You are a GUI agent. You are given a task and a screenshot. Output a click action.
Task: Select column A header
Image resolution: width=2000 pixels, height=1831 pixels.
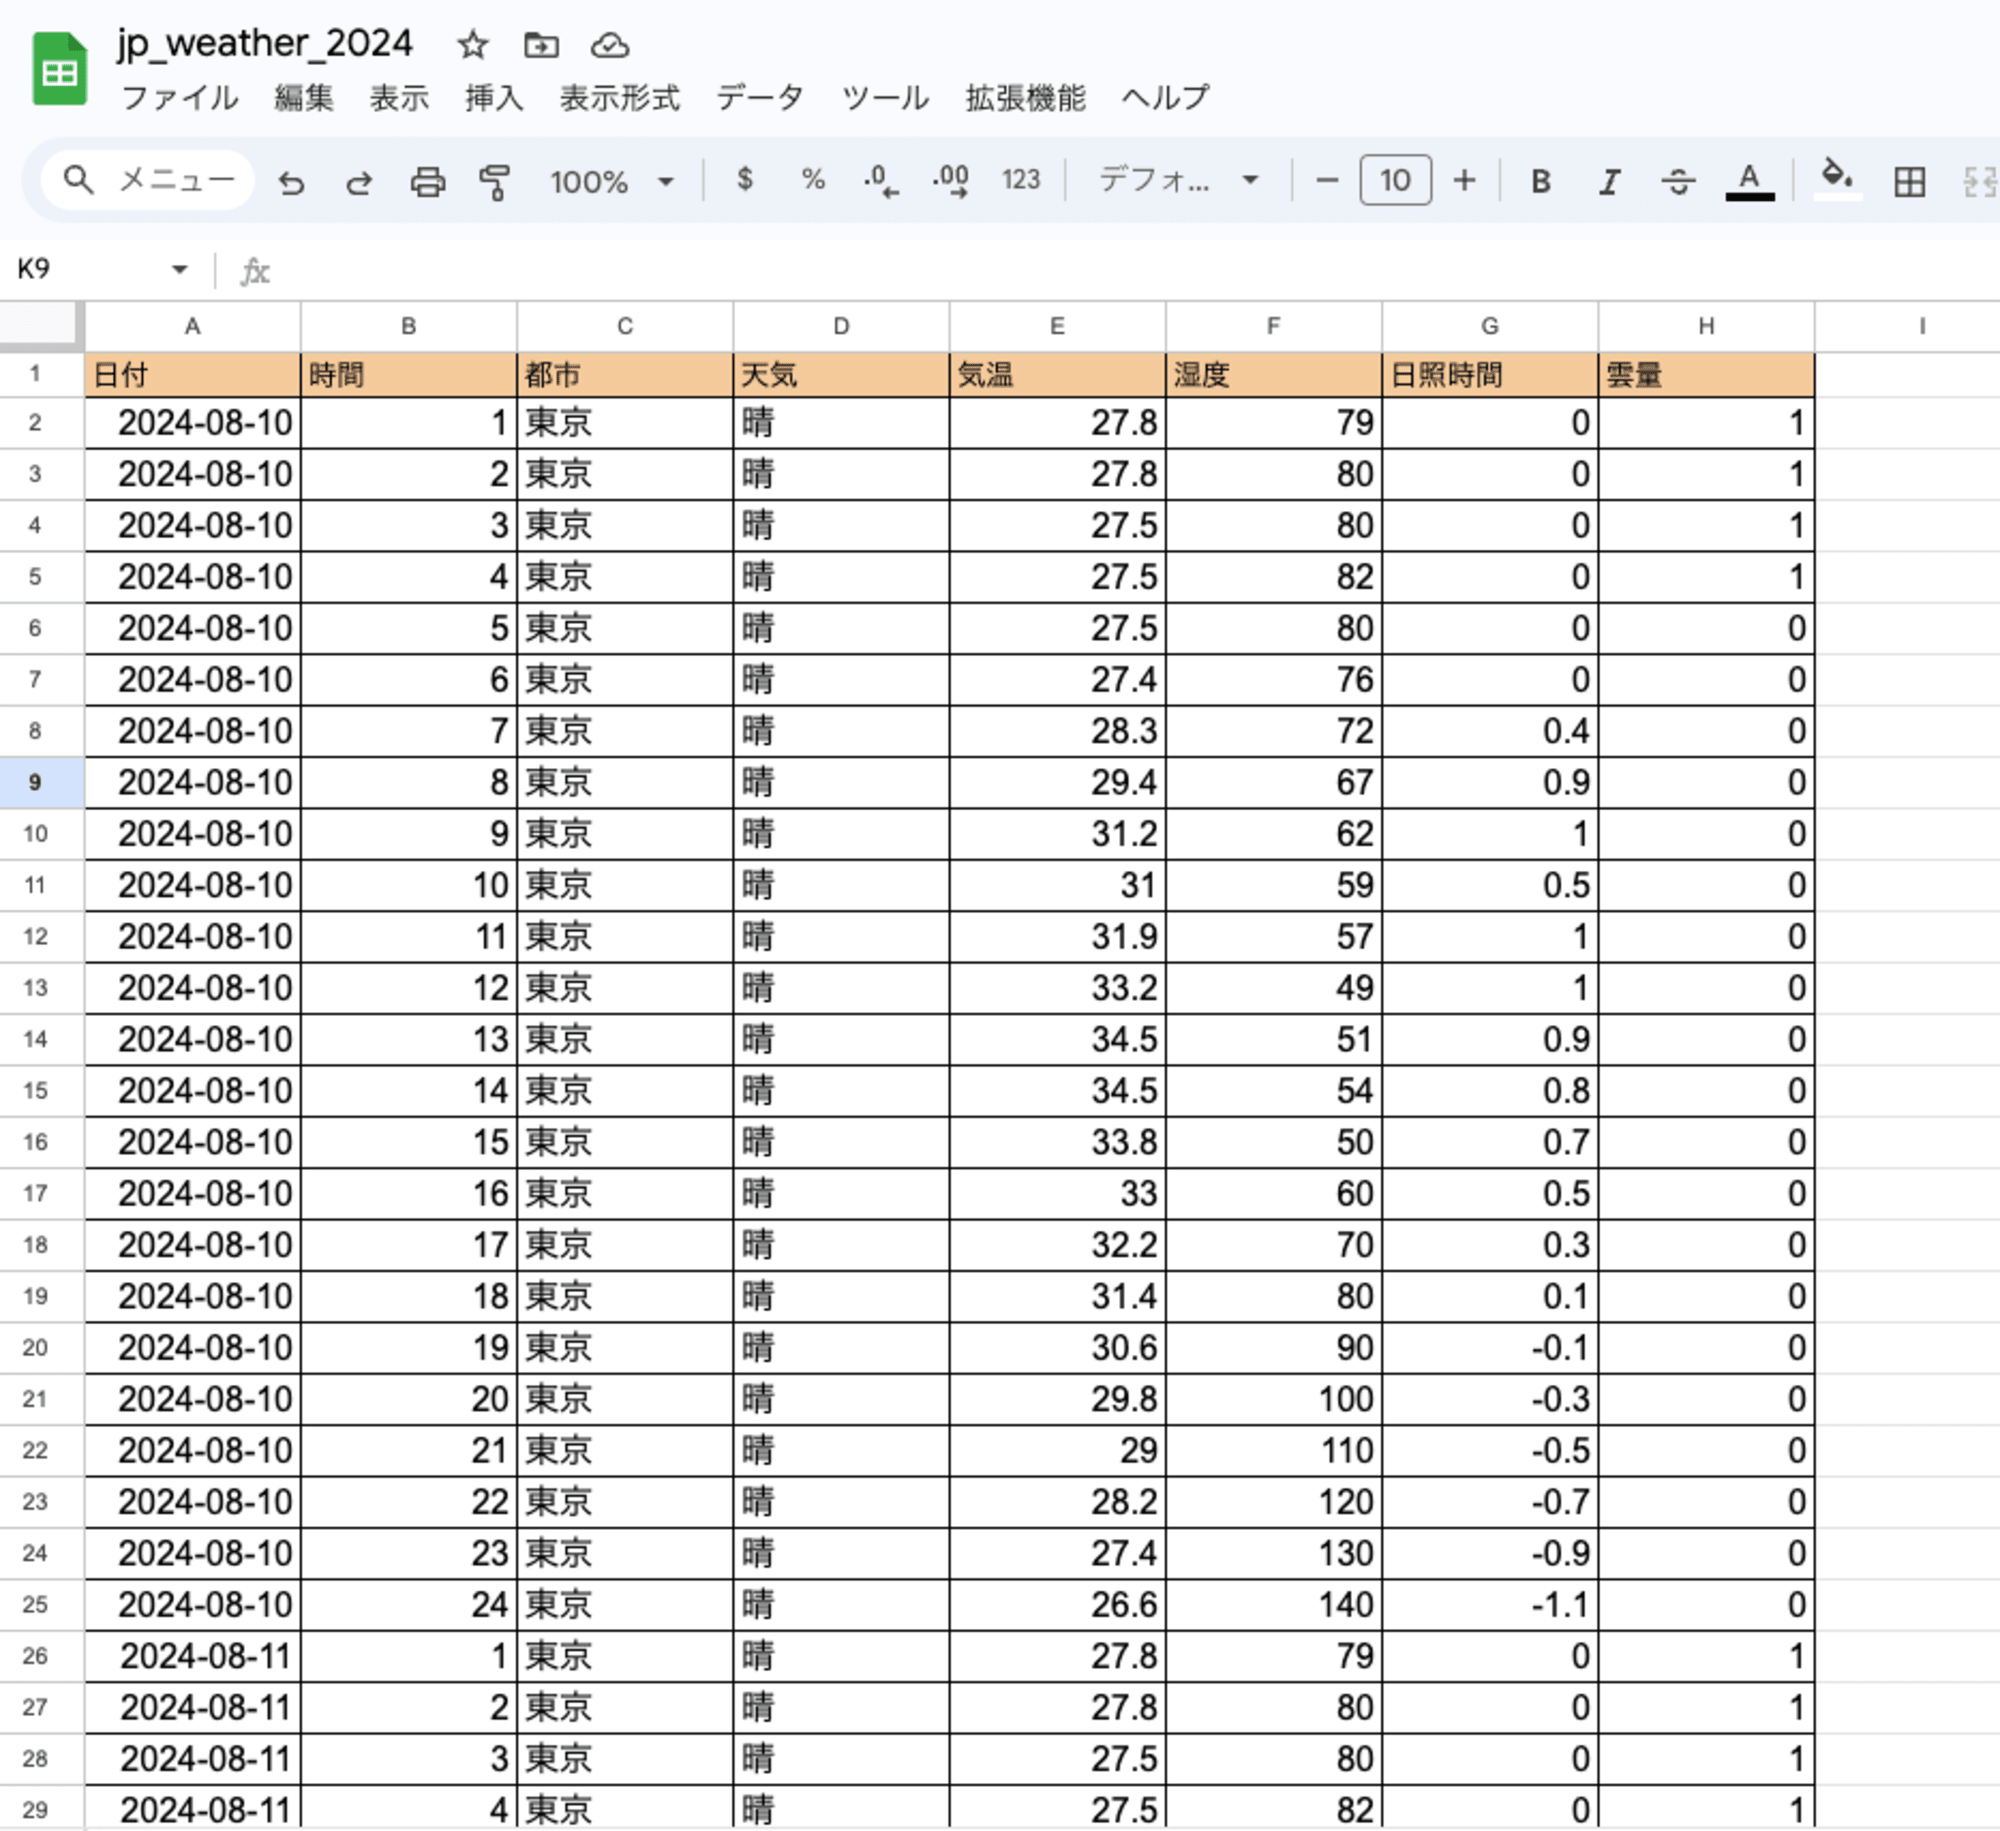[x=192, y=326]
